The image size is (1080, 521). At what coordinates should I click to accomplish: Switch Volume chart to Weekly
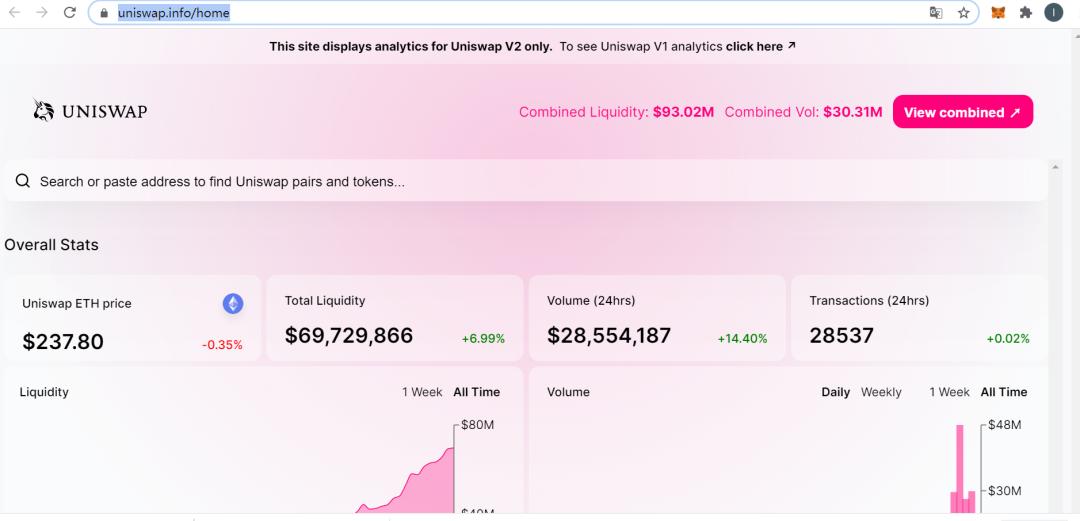point(881,392)
